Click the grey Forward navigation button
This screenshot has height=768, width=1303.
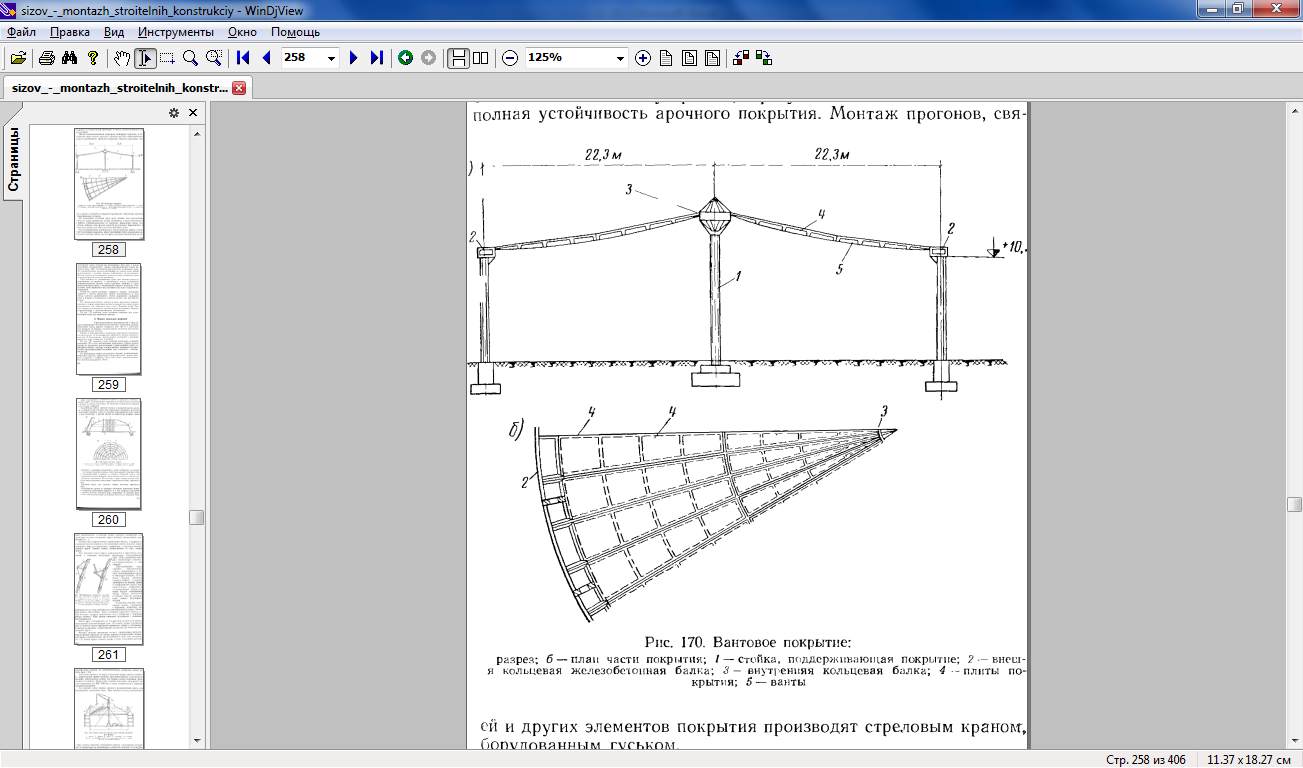(x=428, y=58)
